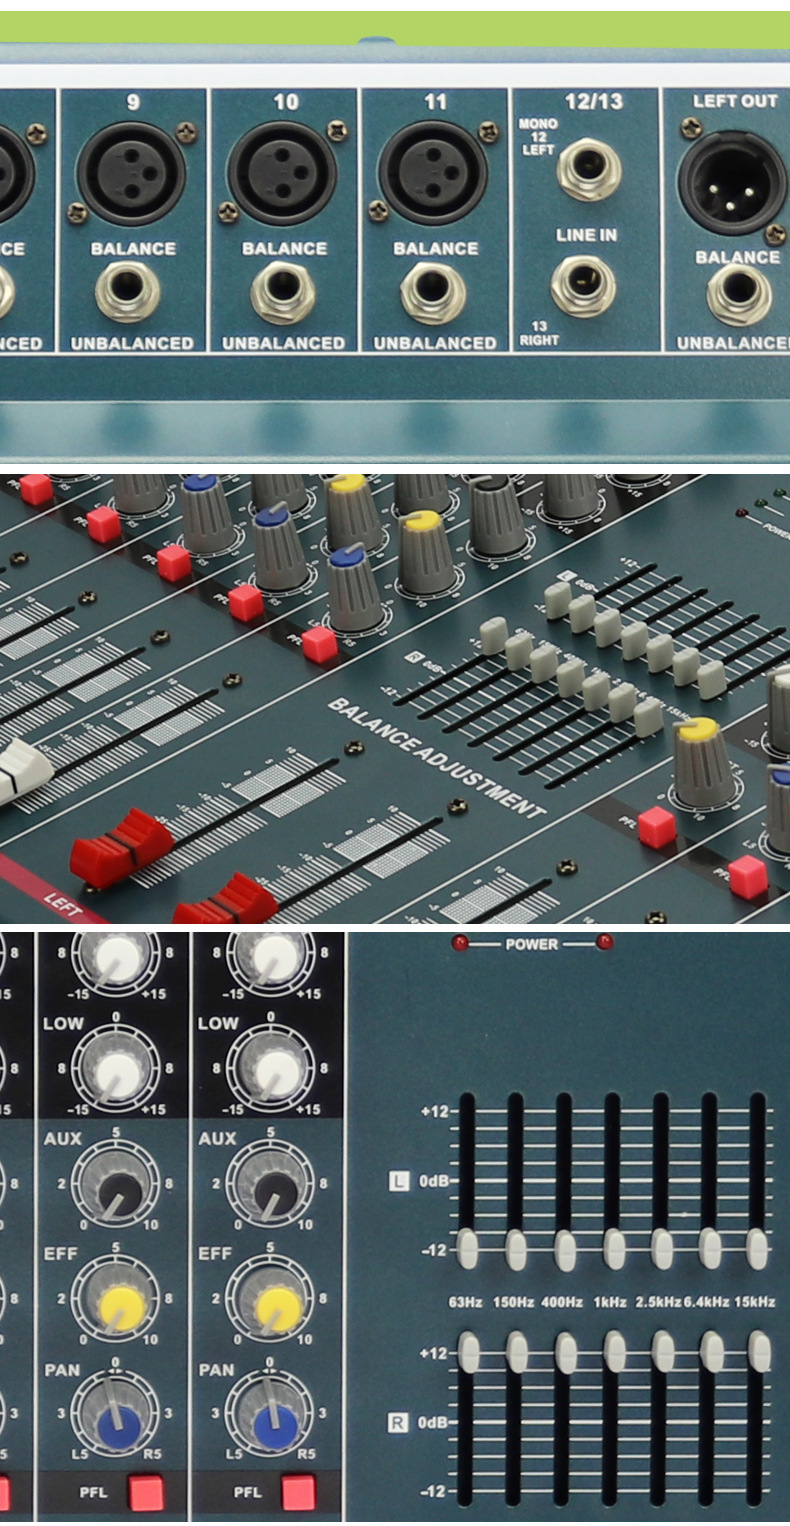
Task: Toggle PFL button on strip farther from EQ
Action: (x=146, y=1492)
